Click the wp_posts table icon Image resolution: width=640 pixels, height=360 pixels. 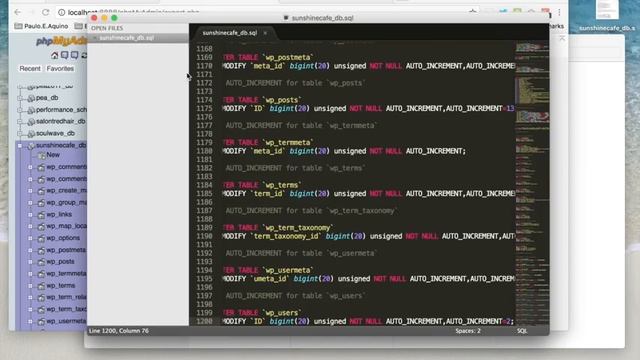41,262
